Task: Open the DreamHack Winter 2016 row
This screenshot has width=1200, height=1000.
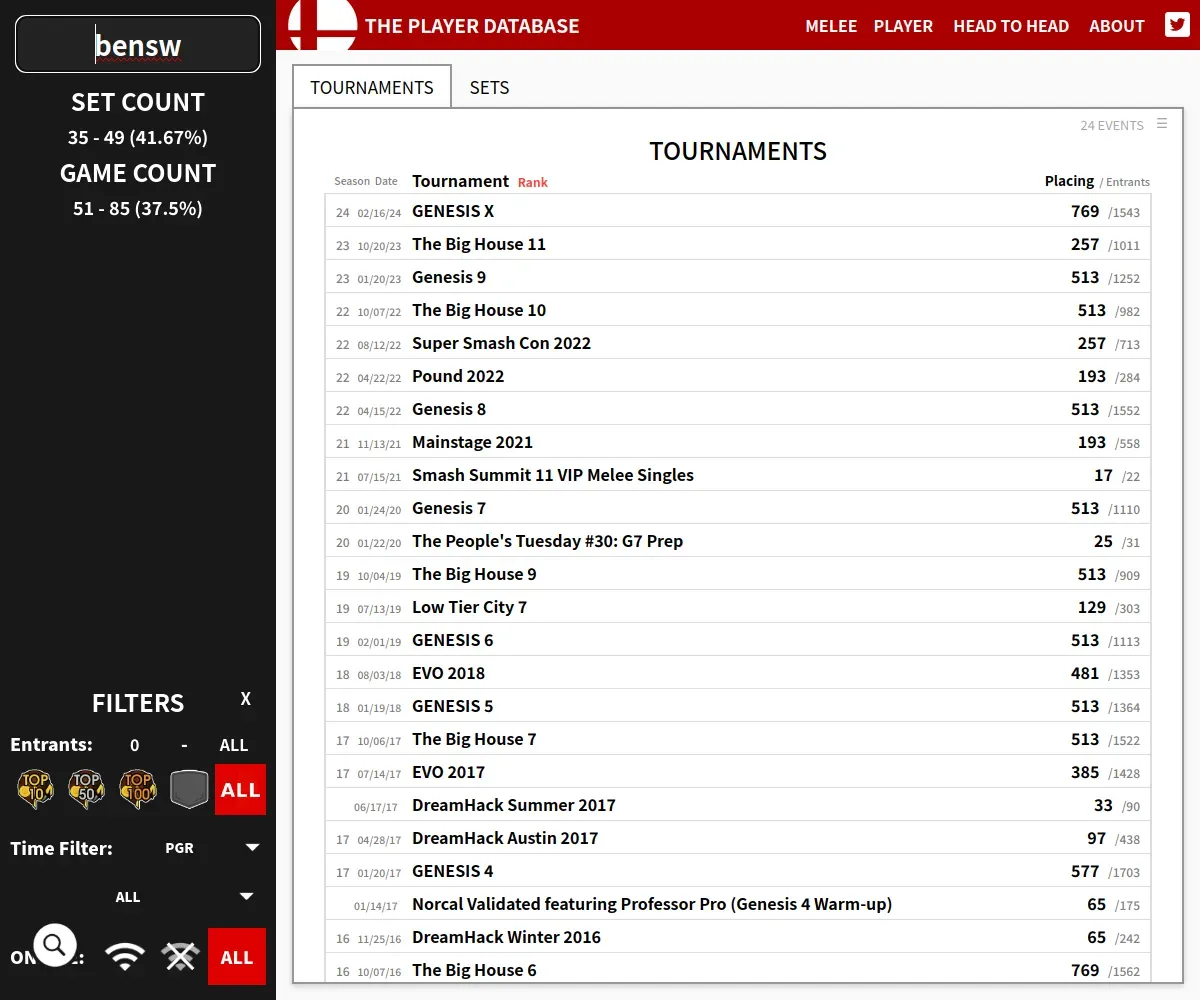Action: click(738, 937)
